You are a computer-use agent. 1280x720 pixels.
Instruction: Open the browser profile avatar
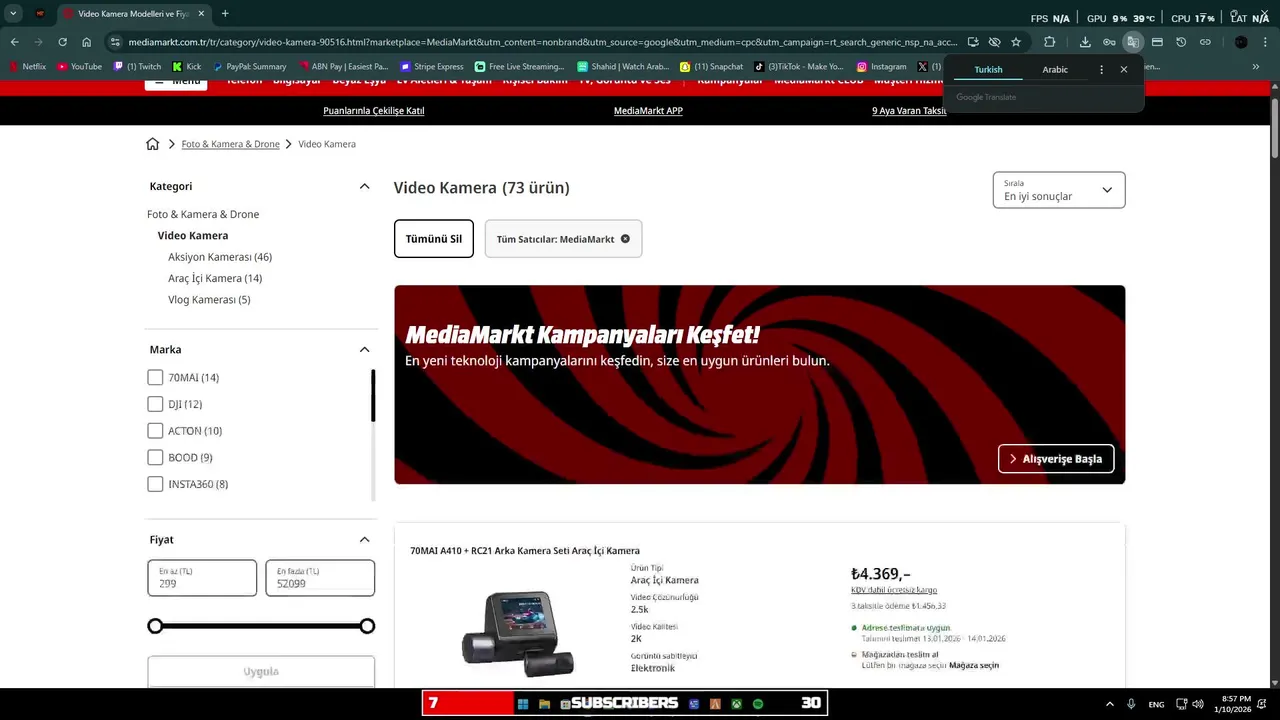(1241, 42)
